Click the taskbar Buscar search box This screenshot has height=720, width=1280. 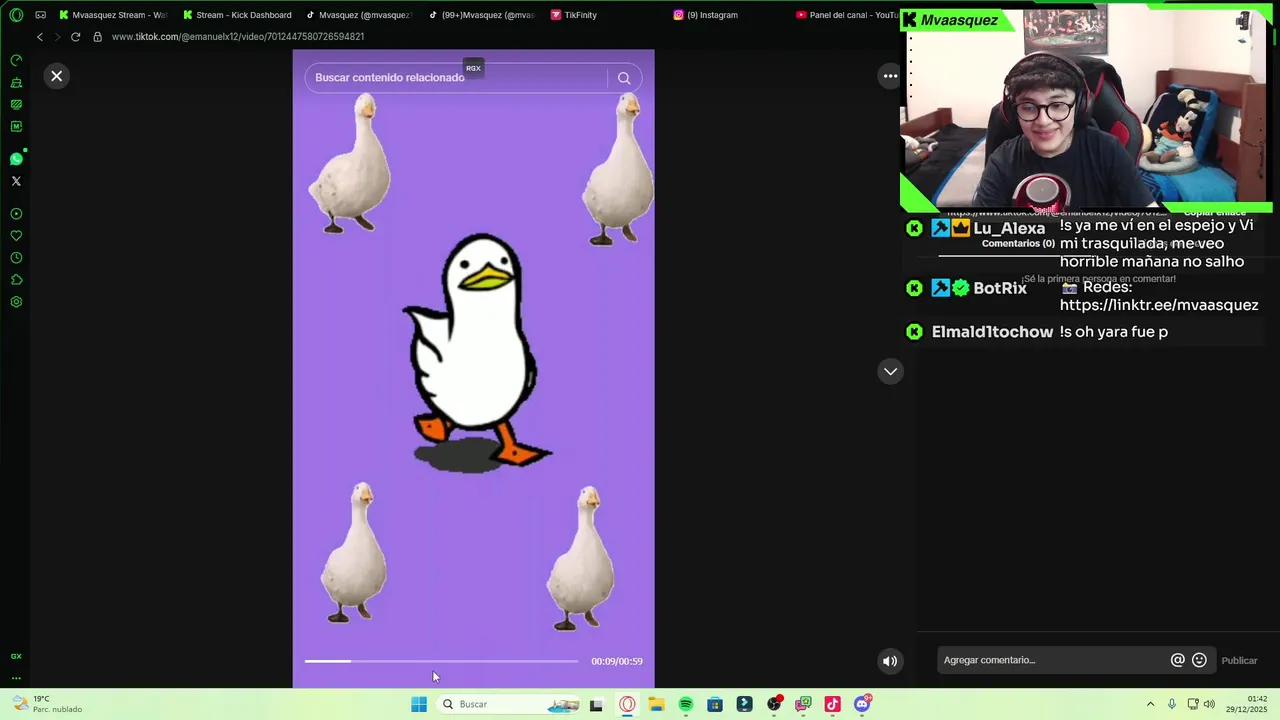(x=510, y=704)
